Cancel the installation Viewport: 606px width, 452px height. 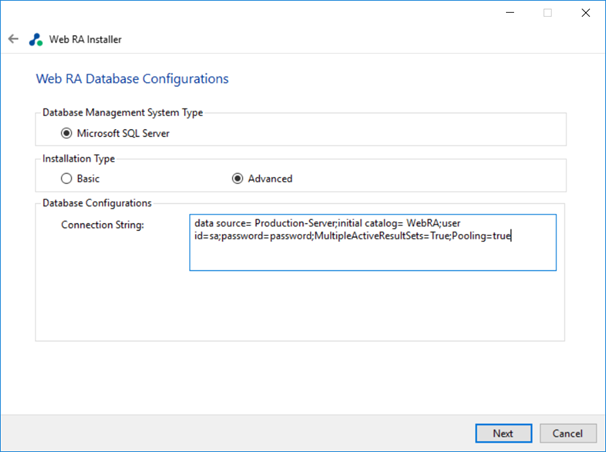567,433
